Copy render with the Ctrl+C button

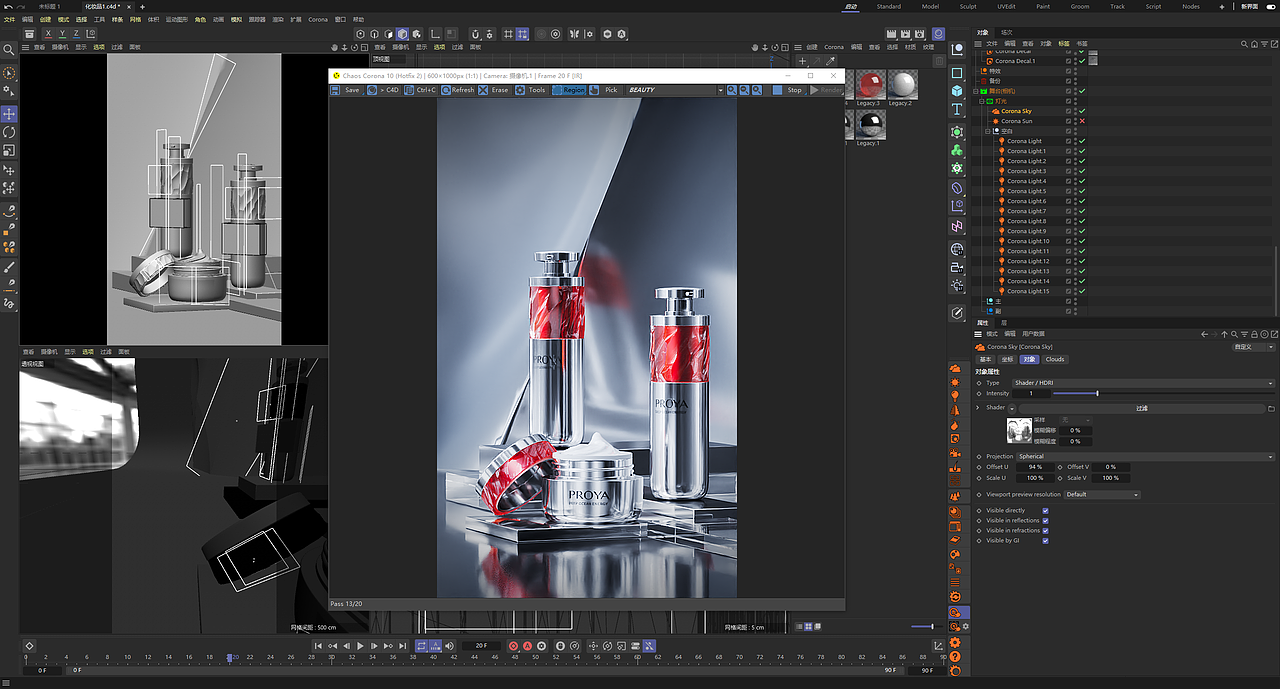(420, 90)
